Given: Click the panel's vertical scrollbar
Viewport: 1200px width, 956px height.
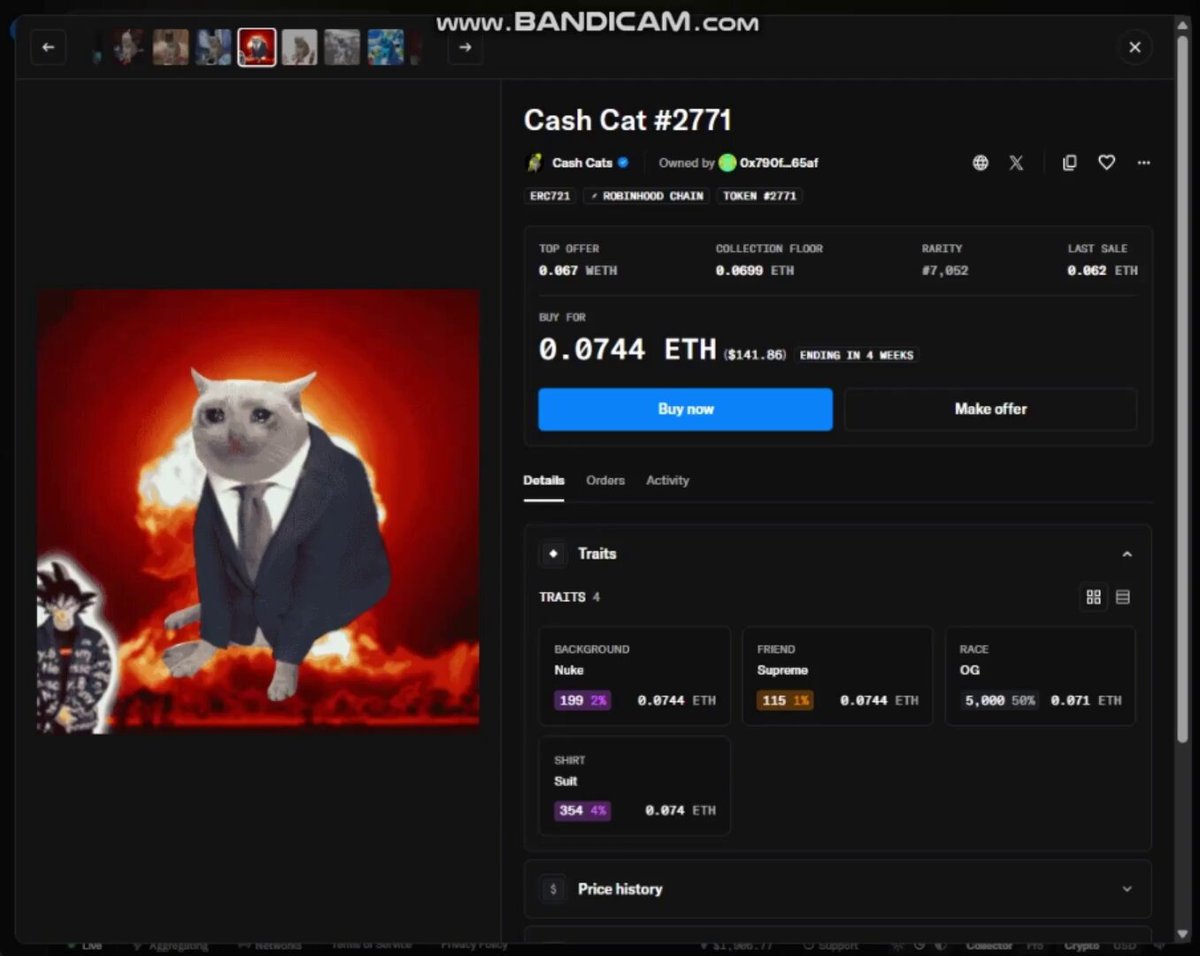Looking at the screenshot, I should click(x=1183, y=390).
